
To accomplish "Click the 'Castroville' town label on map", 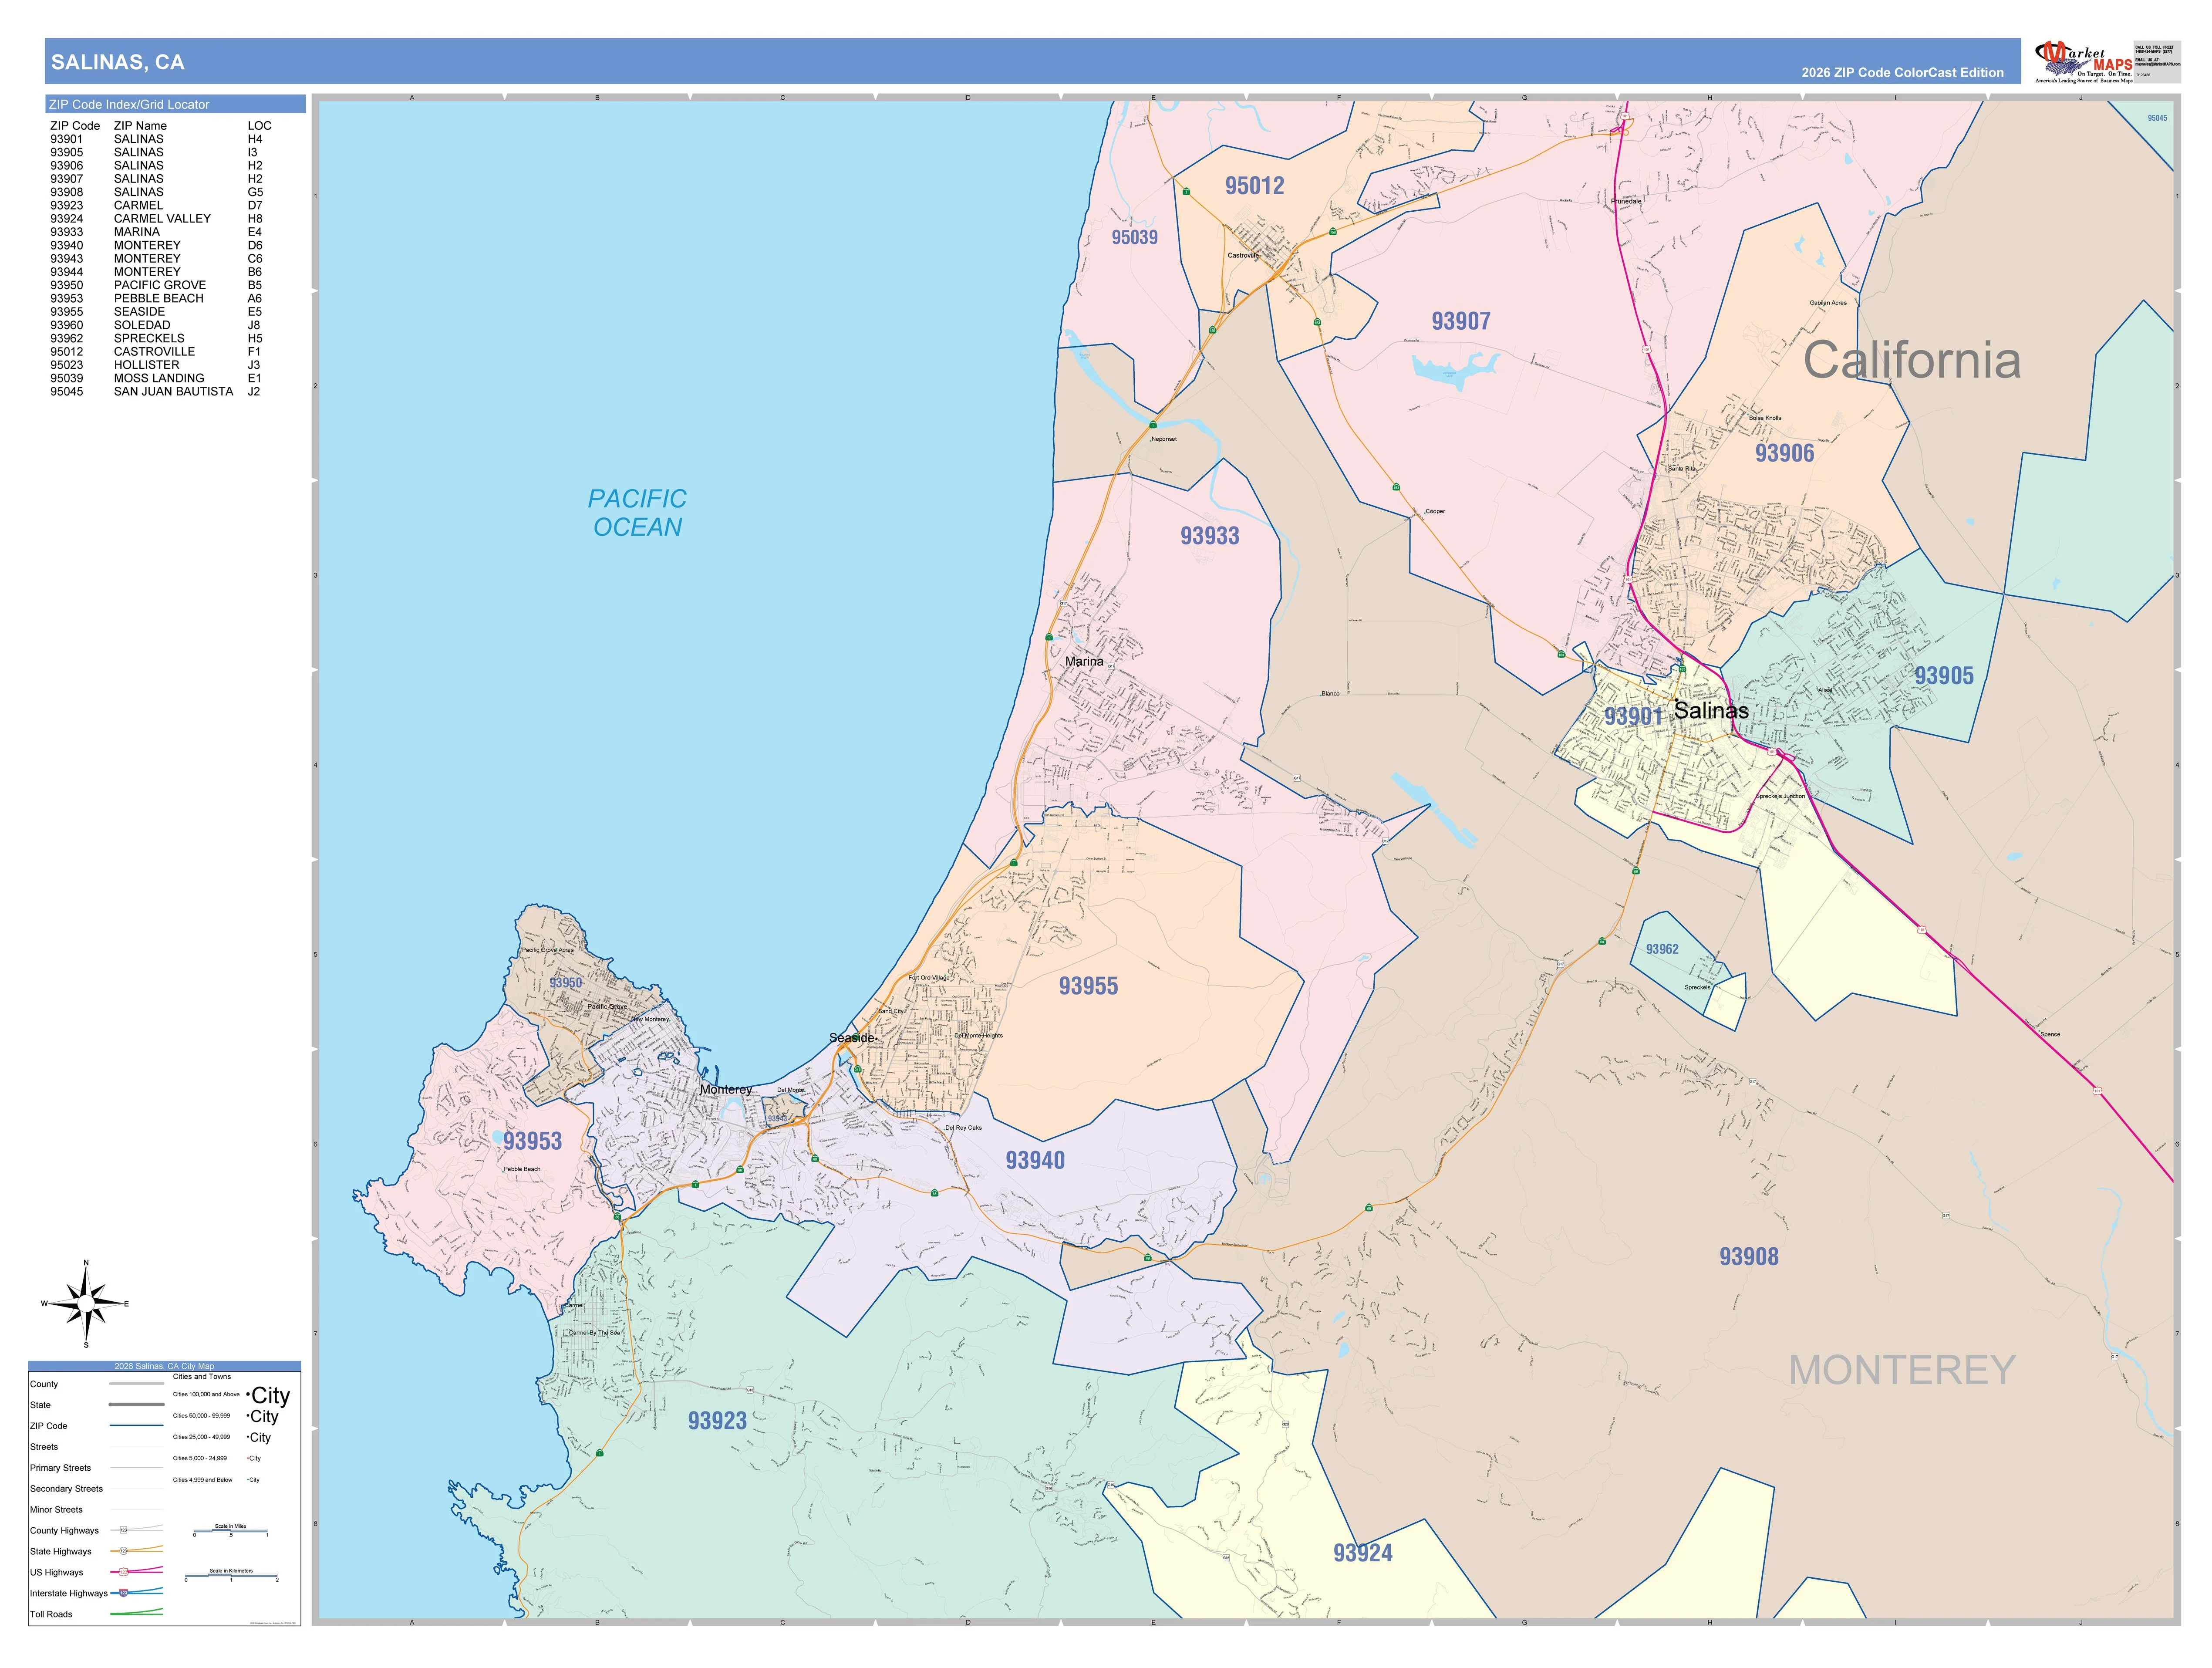I will [x=1243, y=255].
